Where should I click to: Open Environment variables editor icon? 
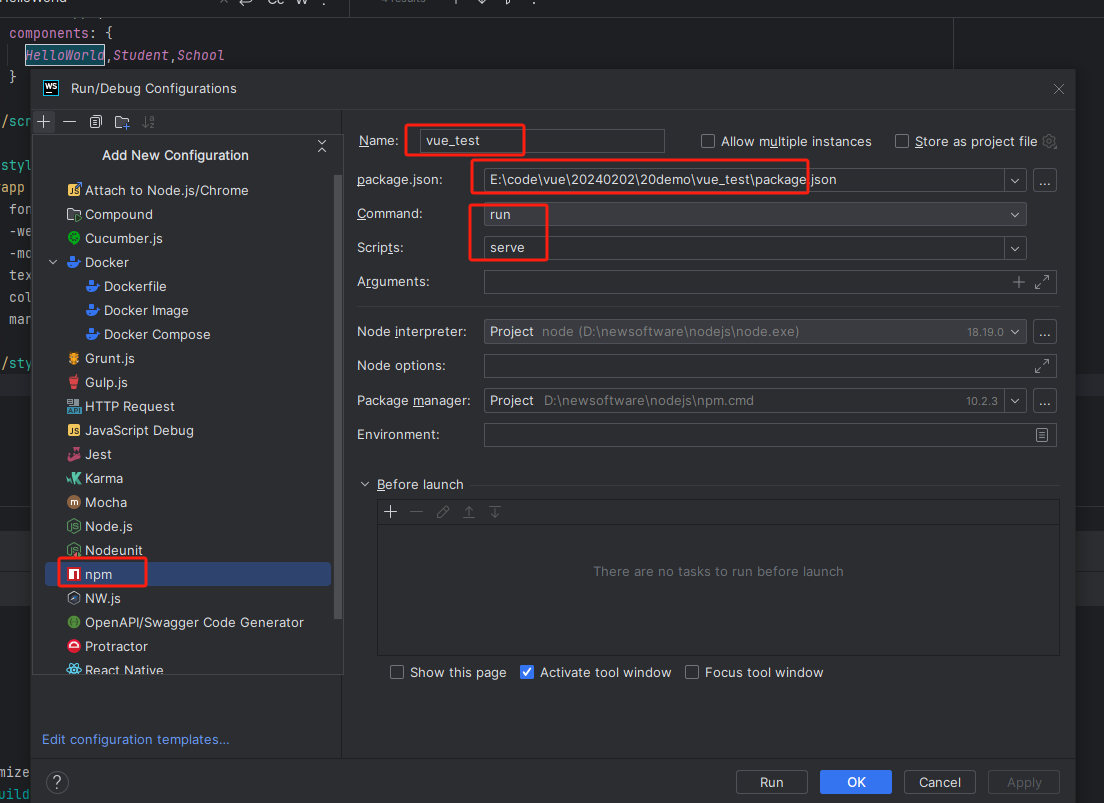1042,435
